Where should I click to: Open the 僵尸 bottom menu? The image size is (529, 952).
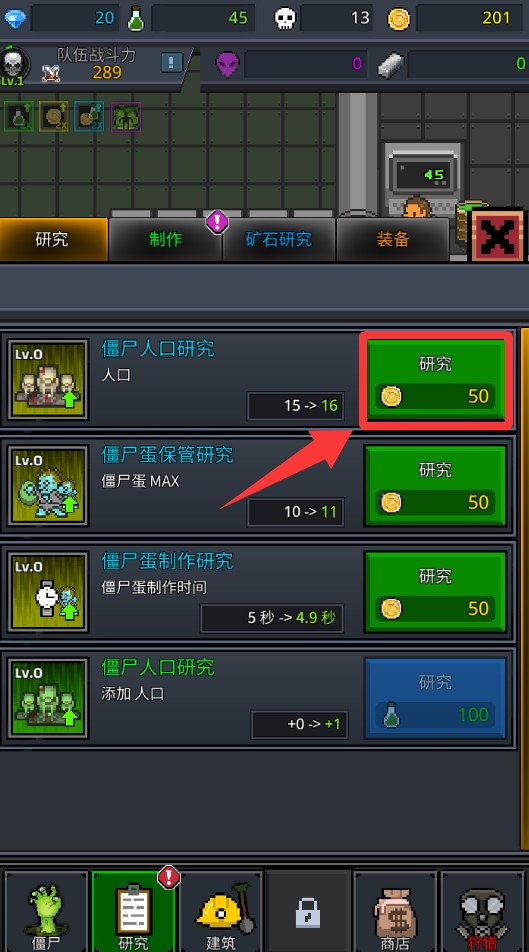tap(47, 912)
